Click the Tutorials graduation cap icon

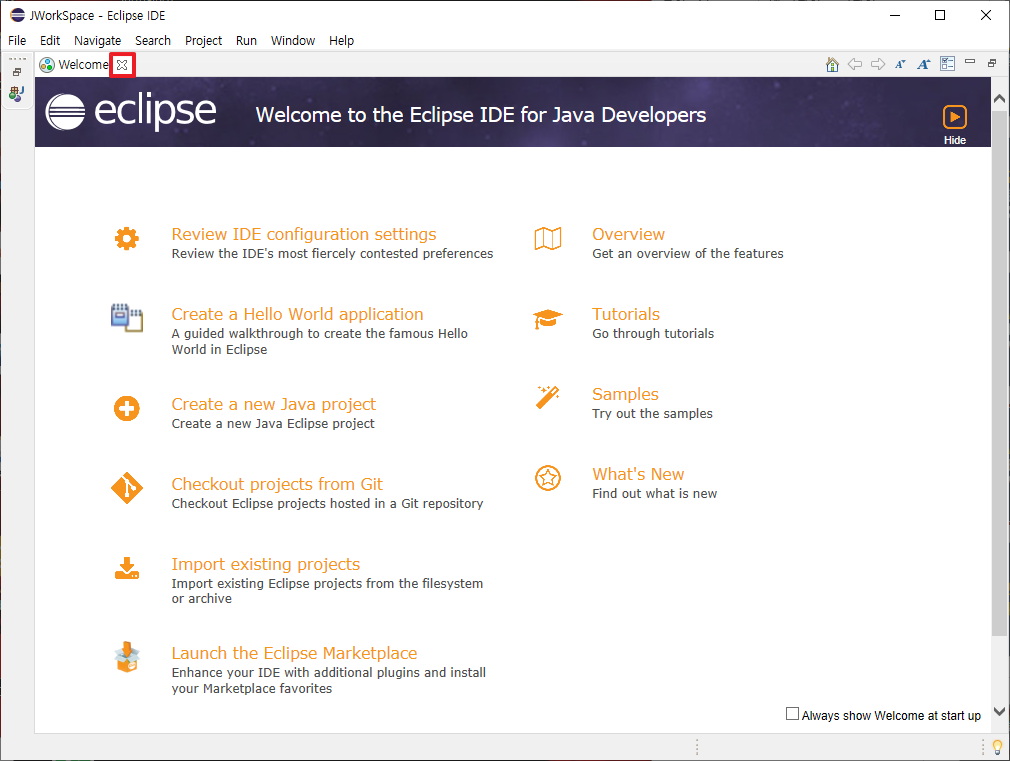click(x=548, y=319)
